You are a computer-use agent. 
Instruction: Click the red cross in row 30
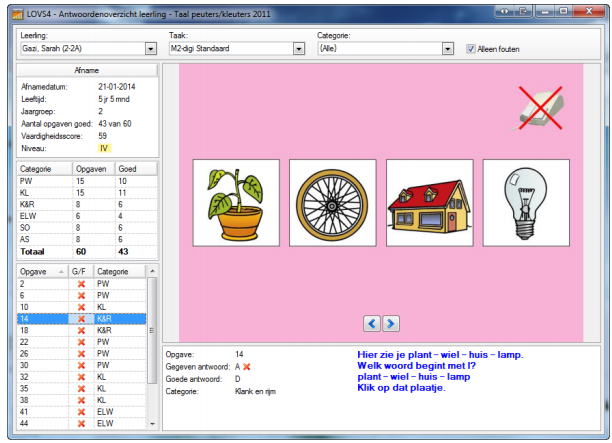[81, 365]
